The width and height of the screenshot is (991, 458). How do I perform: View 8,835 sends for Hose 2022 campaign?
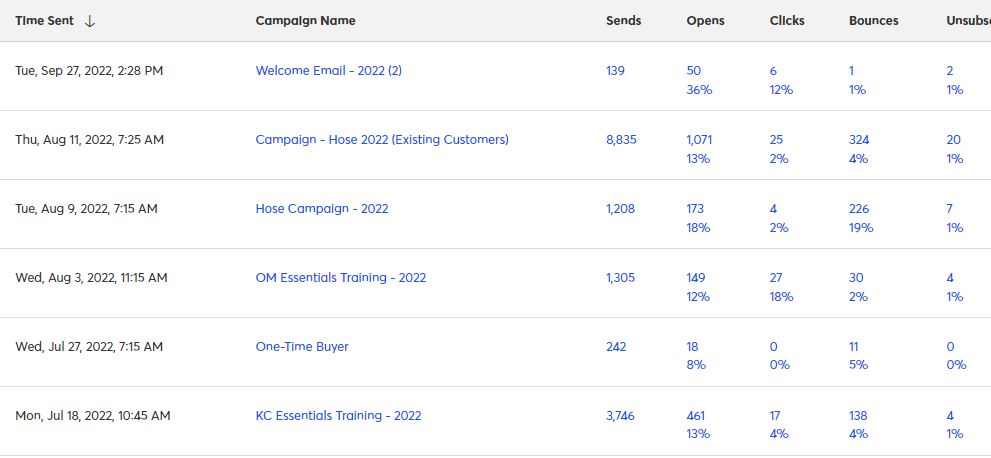(x=621, y=140)
